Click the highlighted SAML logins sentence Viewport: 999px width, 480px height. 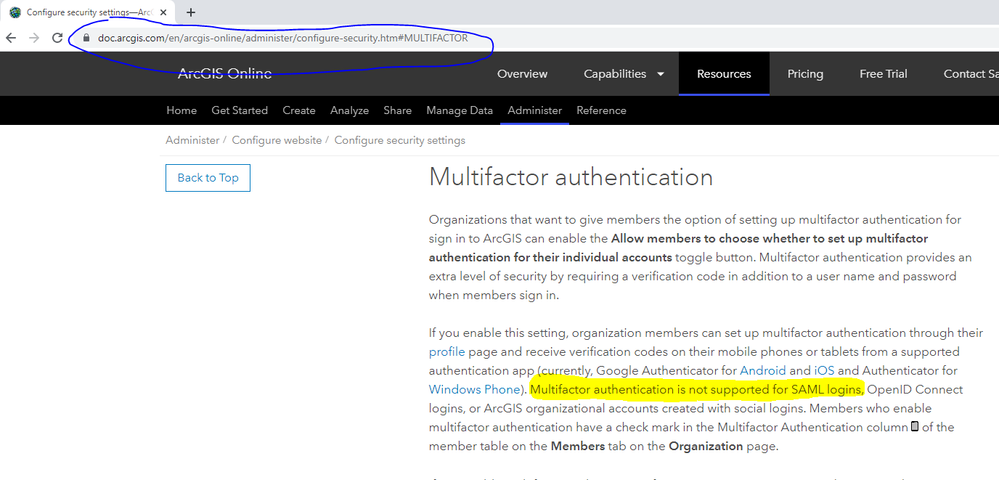pos(696,389)
